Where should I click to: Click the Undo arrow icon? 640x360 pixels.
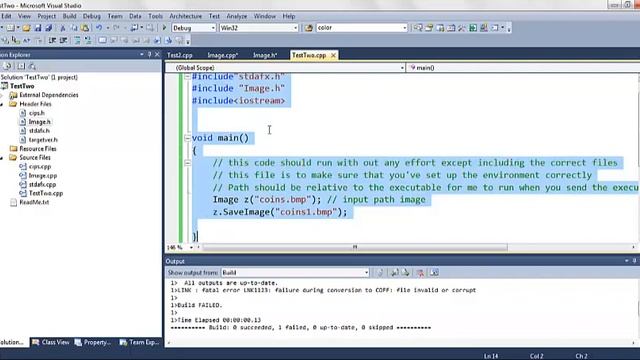tap(99, 28)
